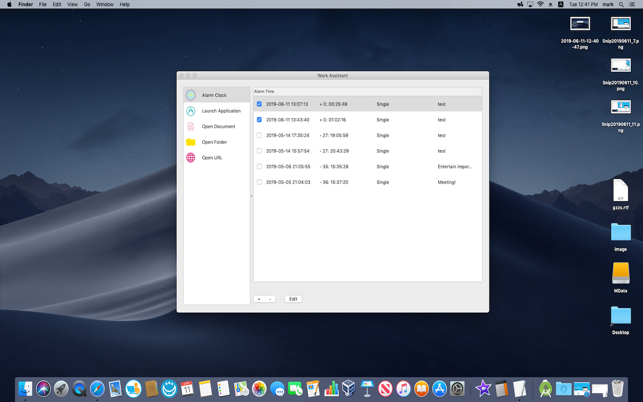643x402 pixels.
Task: Open the Launch Application section icon
Action: pos(191,111)
